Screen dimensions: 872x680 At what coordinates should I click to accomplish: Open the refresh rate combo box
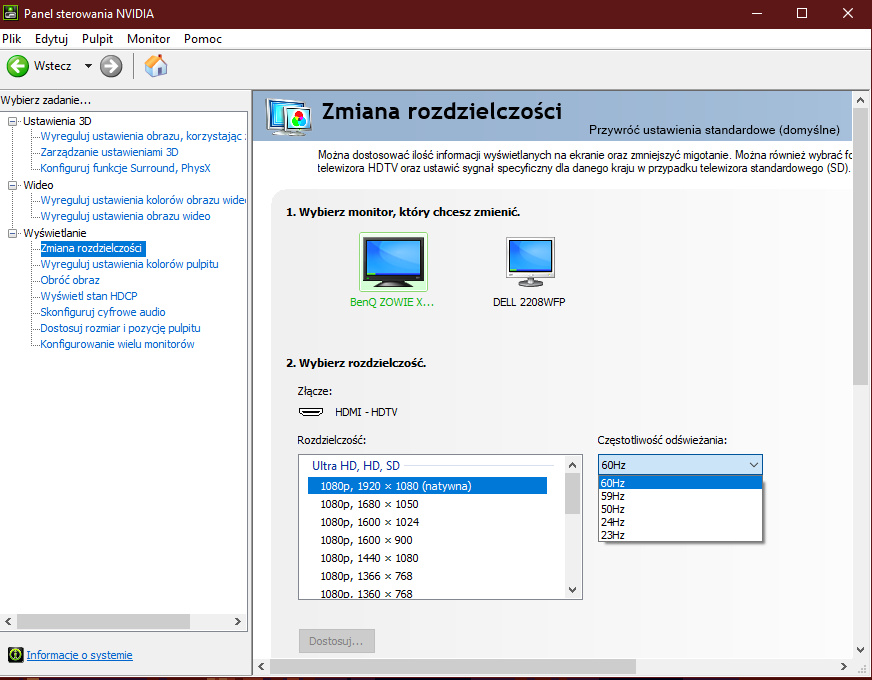coord(680,465)
